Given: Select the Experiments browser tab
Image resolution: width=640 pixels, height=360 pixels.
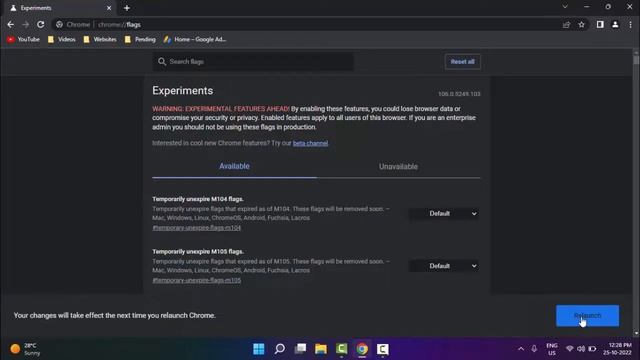Looking at the screenshot, I should (x=60, y=8).
